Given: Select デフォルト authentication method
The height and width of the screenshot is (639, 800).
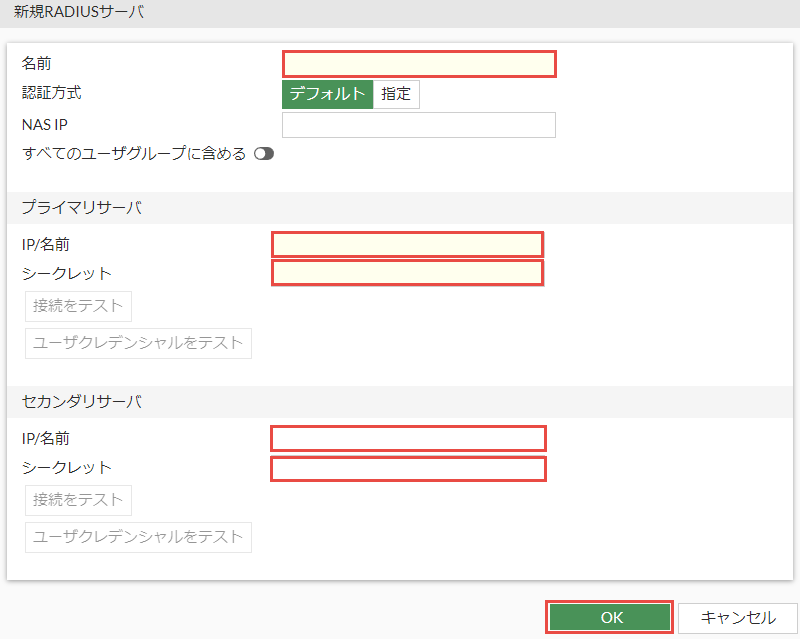Looking at the screenshot, I should (328, 94).
